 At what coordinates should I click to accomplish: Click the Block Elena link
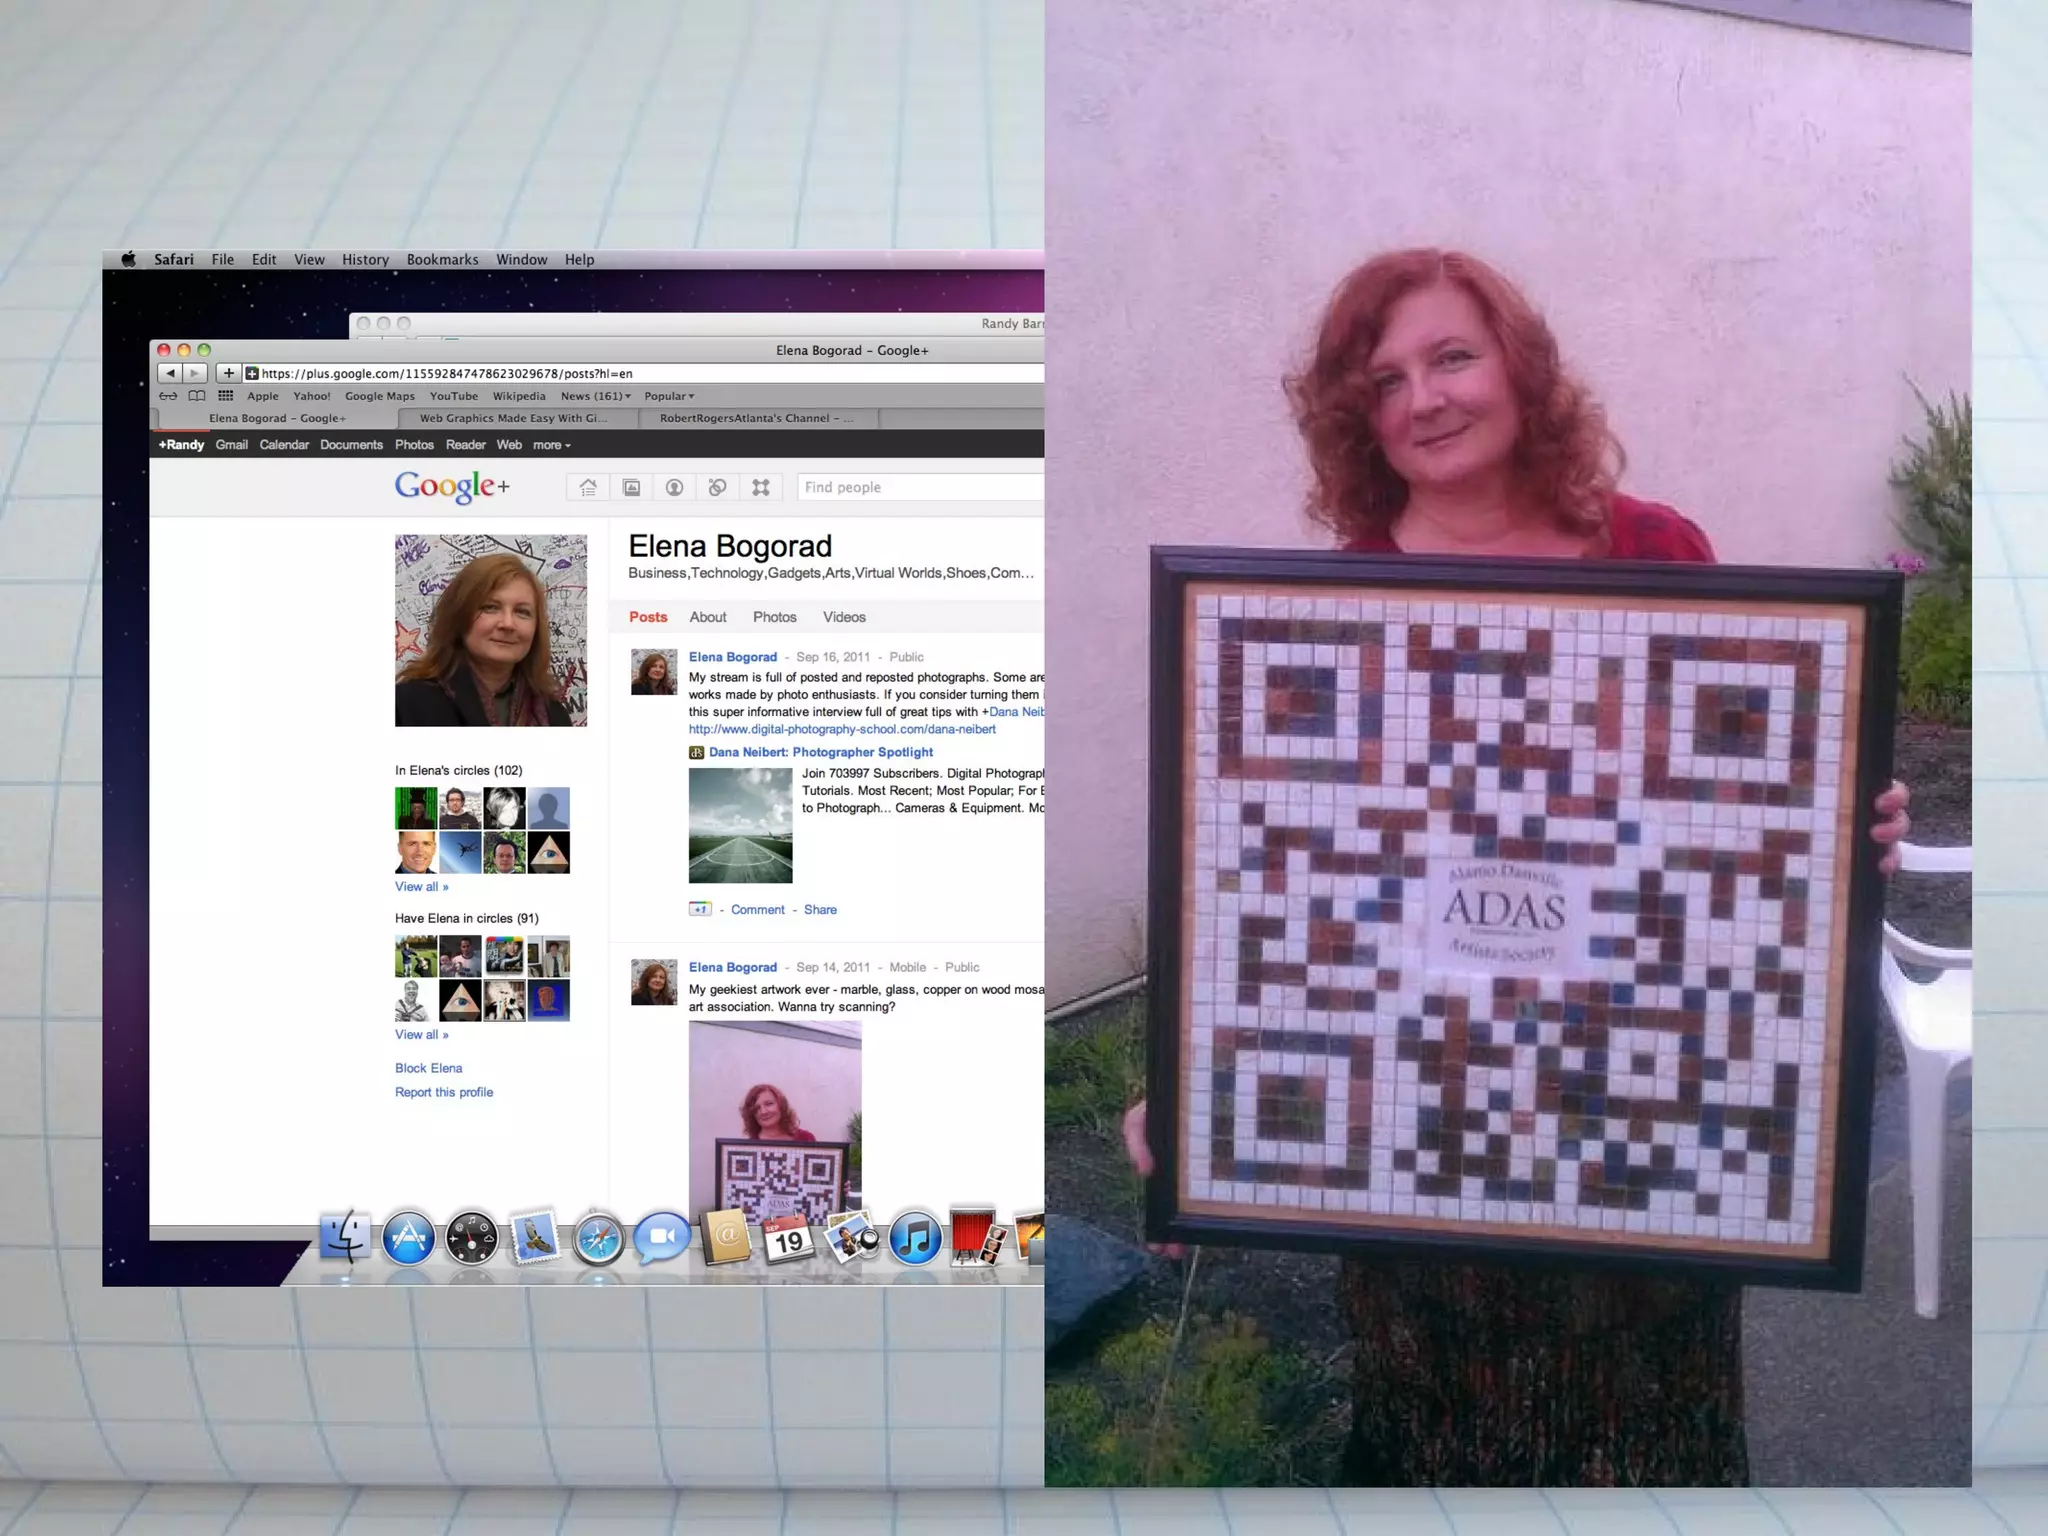tap(428, 1068)
